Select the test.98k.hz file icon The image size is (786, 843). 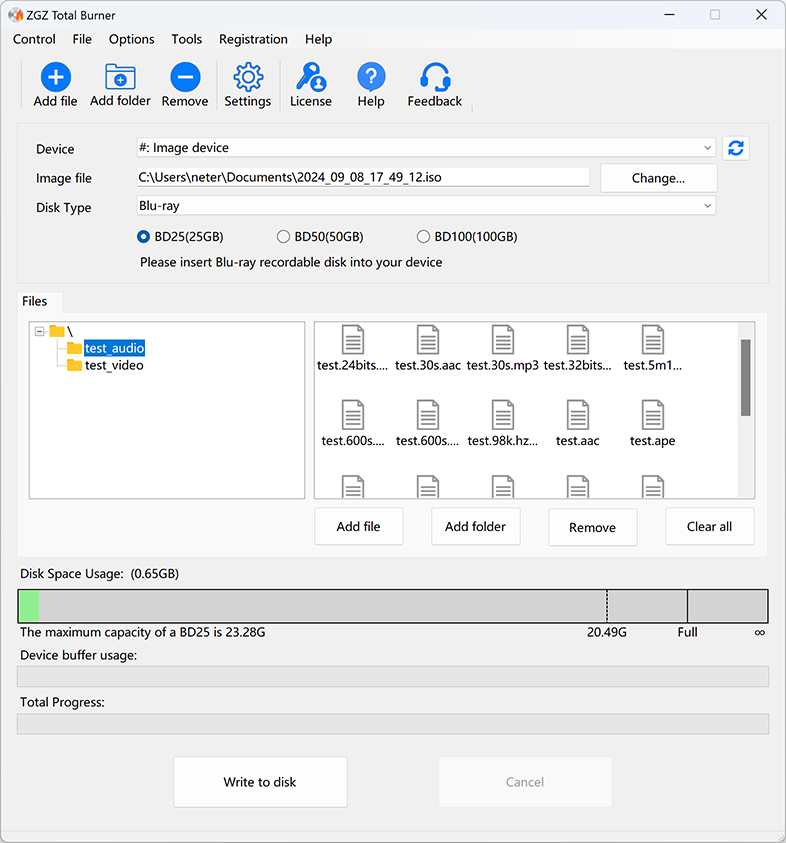(x=503, y=415)
